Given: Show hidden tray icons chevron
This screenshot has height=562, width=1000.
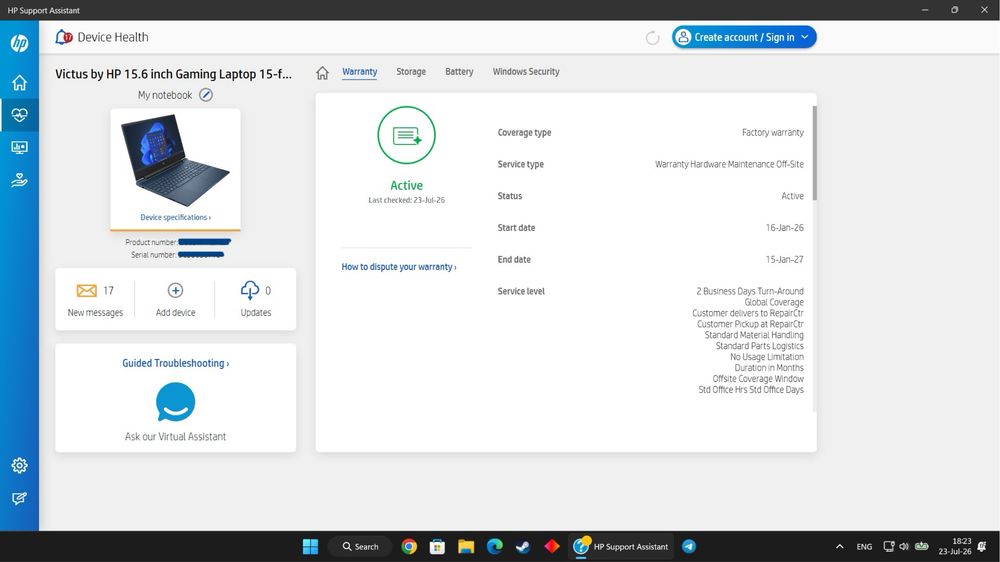Looking at the screenshot, I should click(839, 547).
